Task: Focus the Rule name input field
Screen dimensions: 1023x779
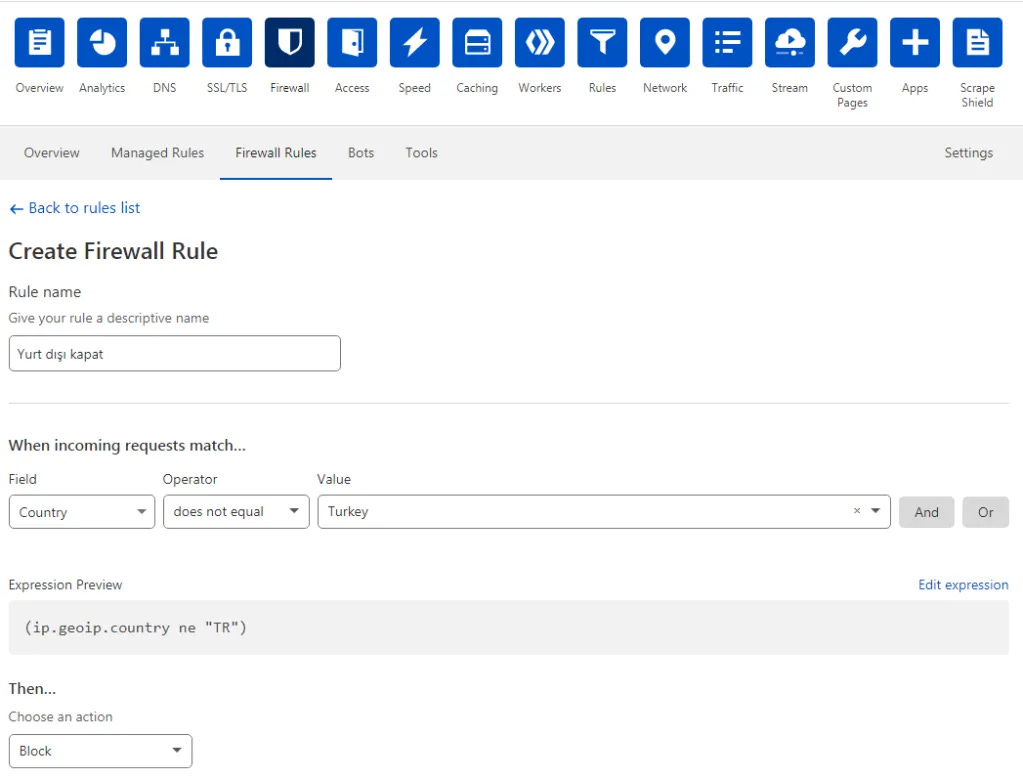Action: [175, 354]
